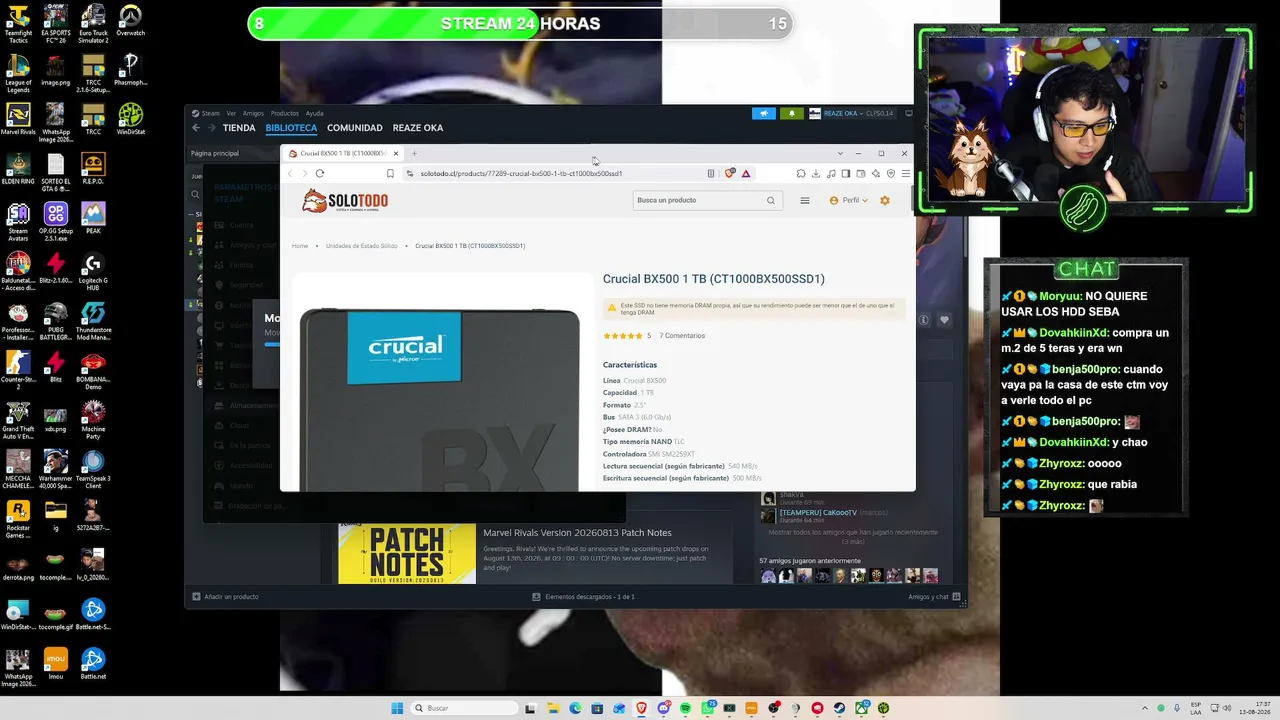1280x720 pixels.
Task: Switch to the BIBLIOTECA tab in Steam
Action: (x=291, y=128)
